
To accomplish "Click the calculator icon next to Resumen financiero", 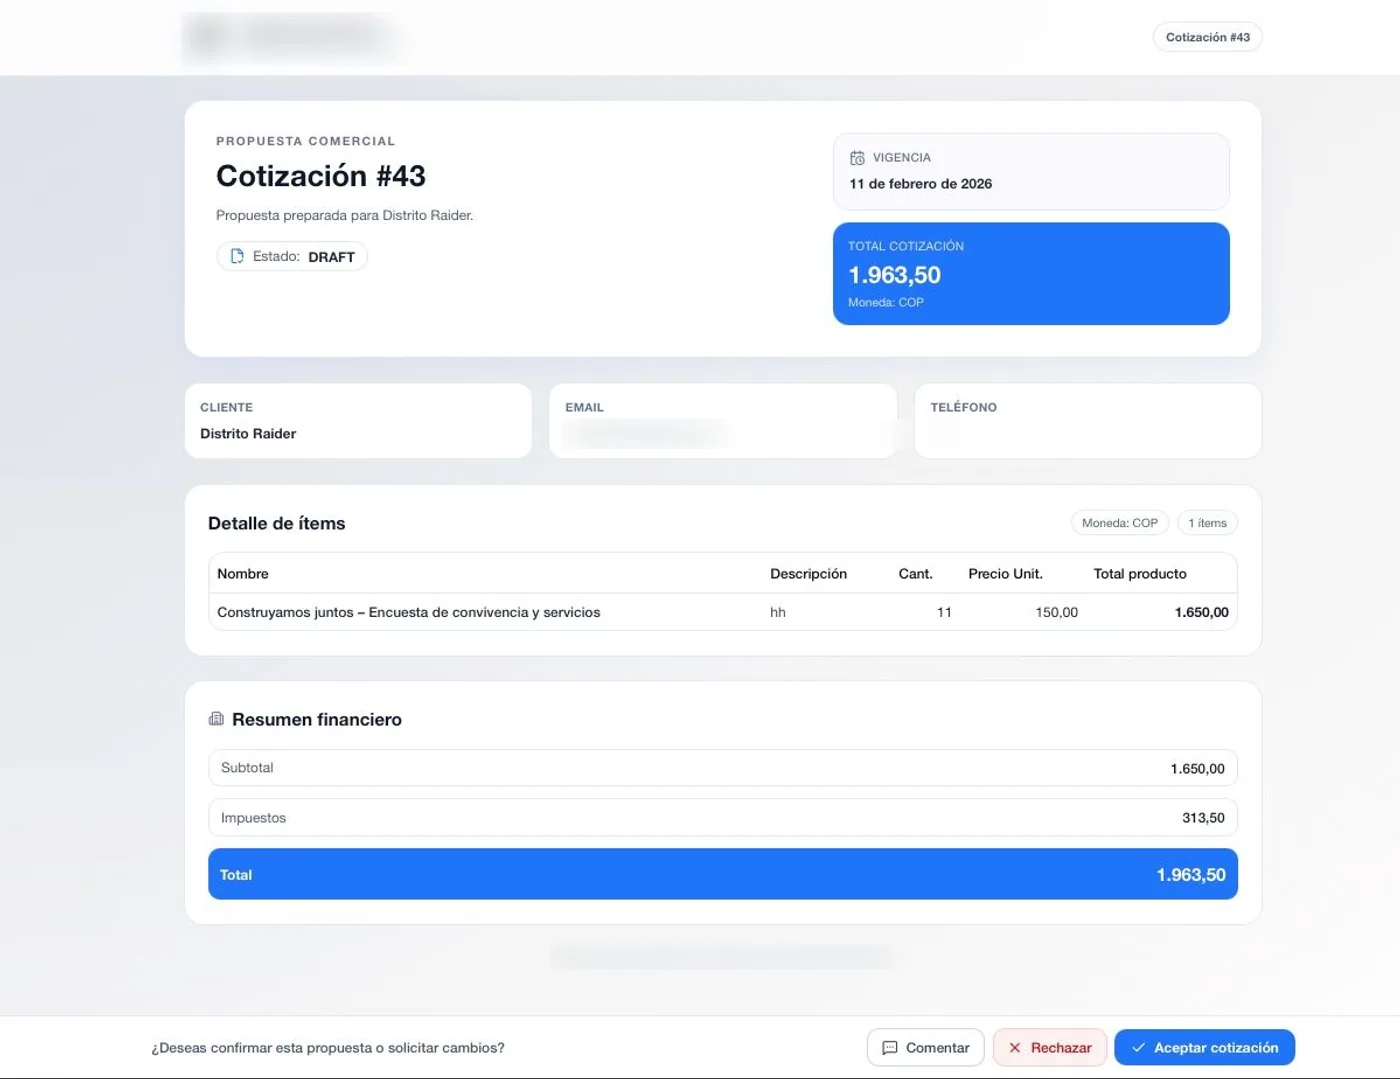I will [x=216, y=719].
